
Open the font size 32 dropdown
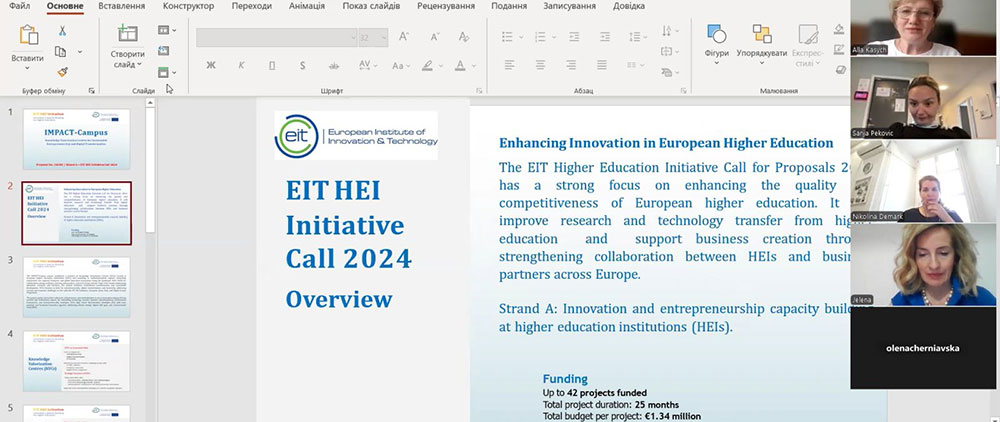click(384, 37)
